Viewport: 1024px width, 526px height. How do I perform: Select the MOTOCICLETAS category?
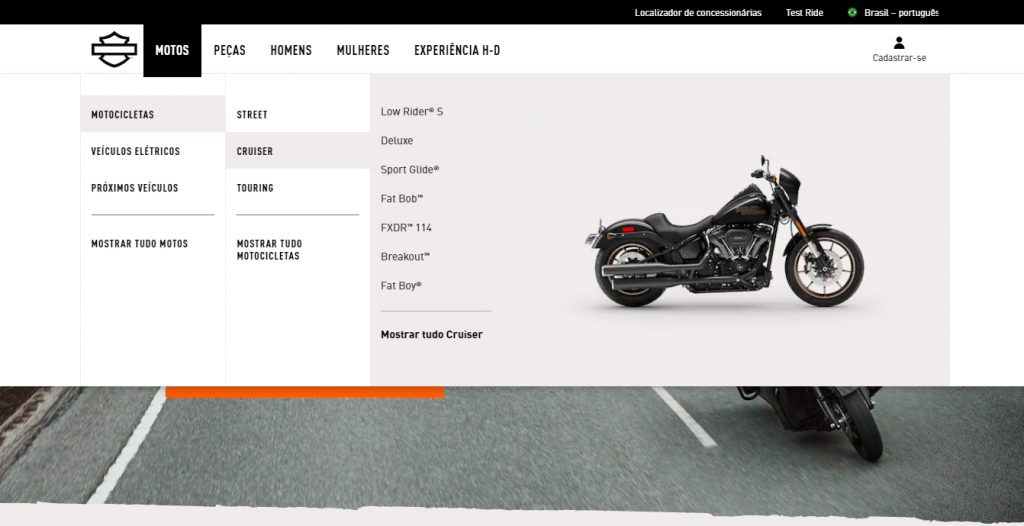[153, 114]
